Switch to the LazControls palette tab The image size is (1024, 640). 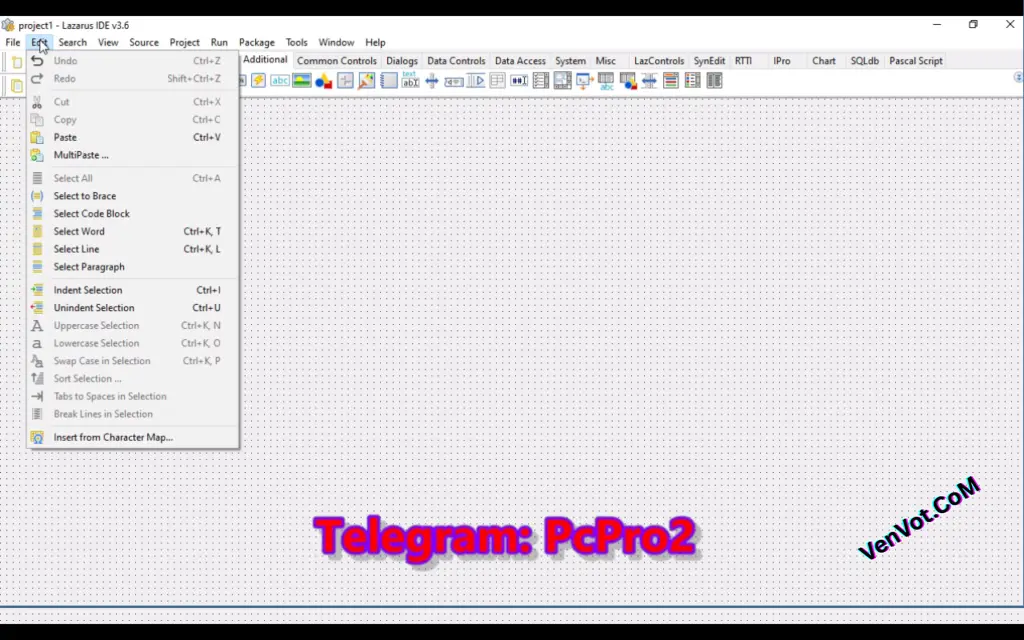point(659,61)
